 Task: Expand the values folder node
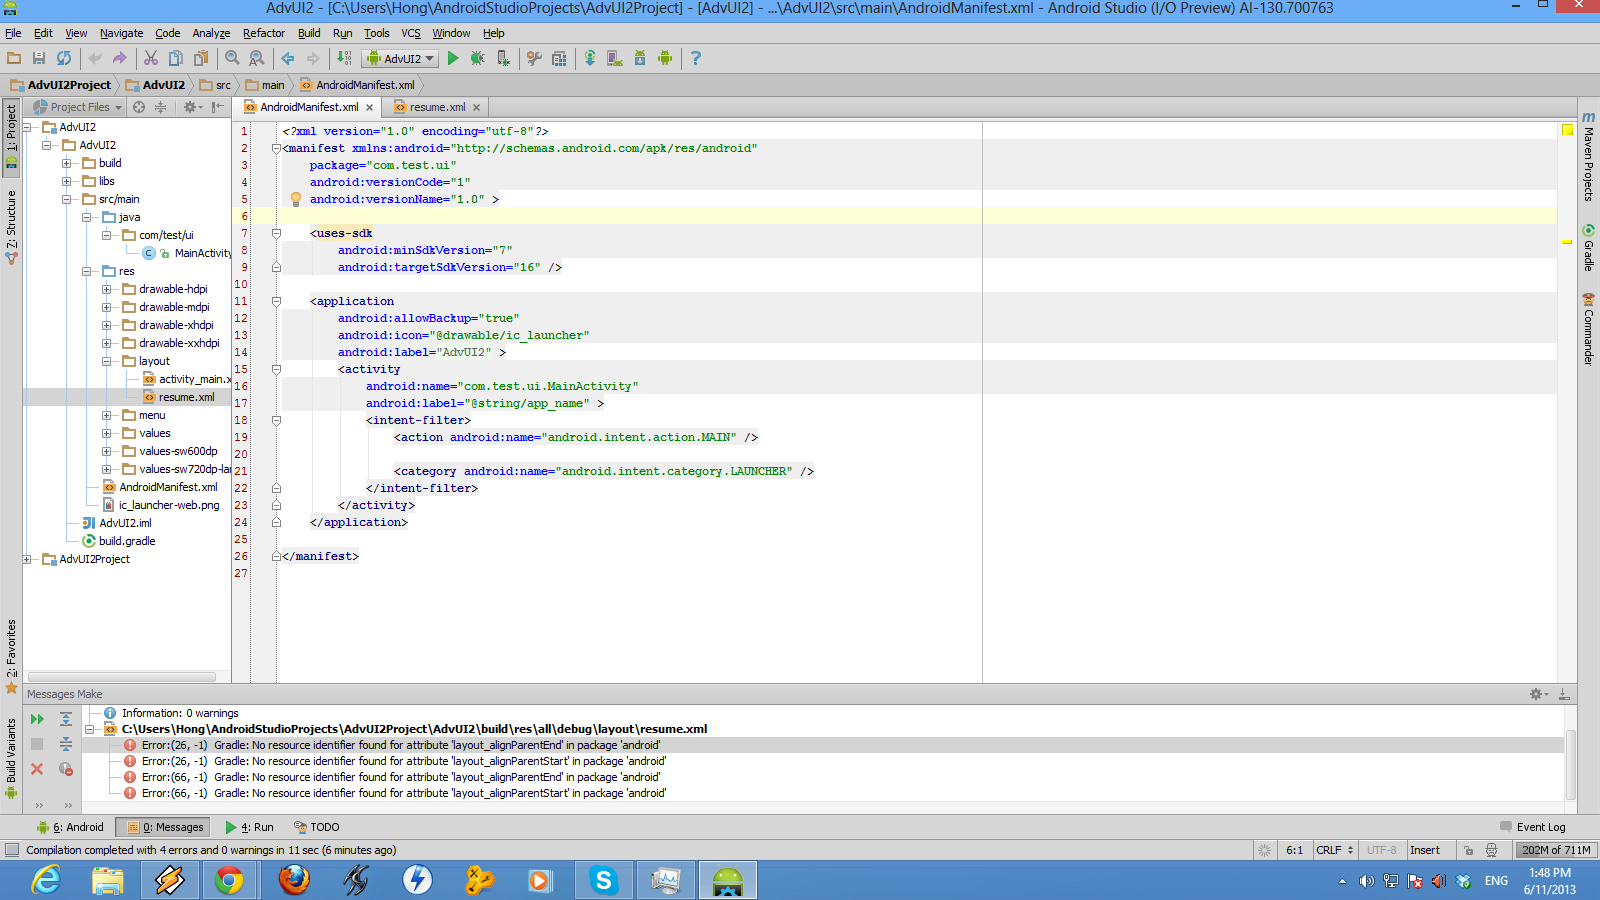(x=106, y=433)
